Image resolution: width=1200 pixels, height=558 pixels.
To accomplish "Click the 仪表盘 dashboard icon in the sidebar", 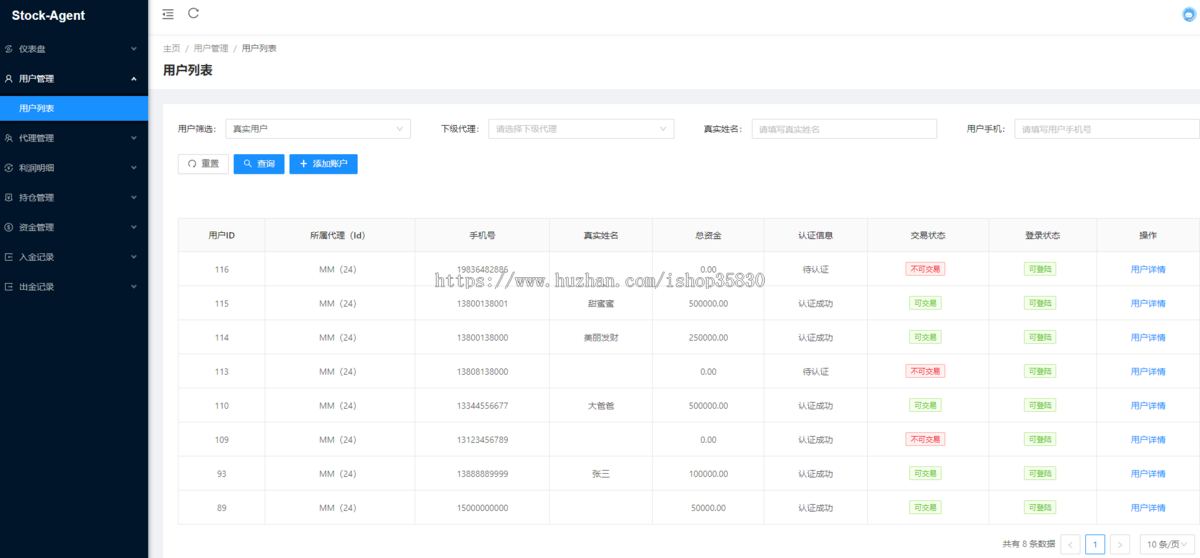I will point(9,48).
